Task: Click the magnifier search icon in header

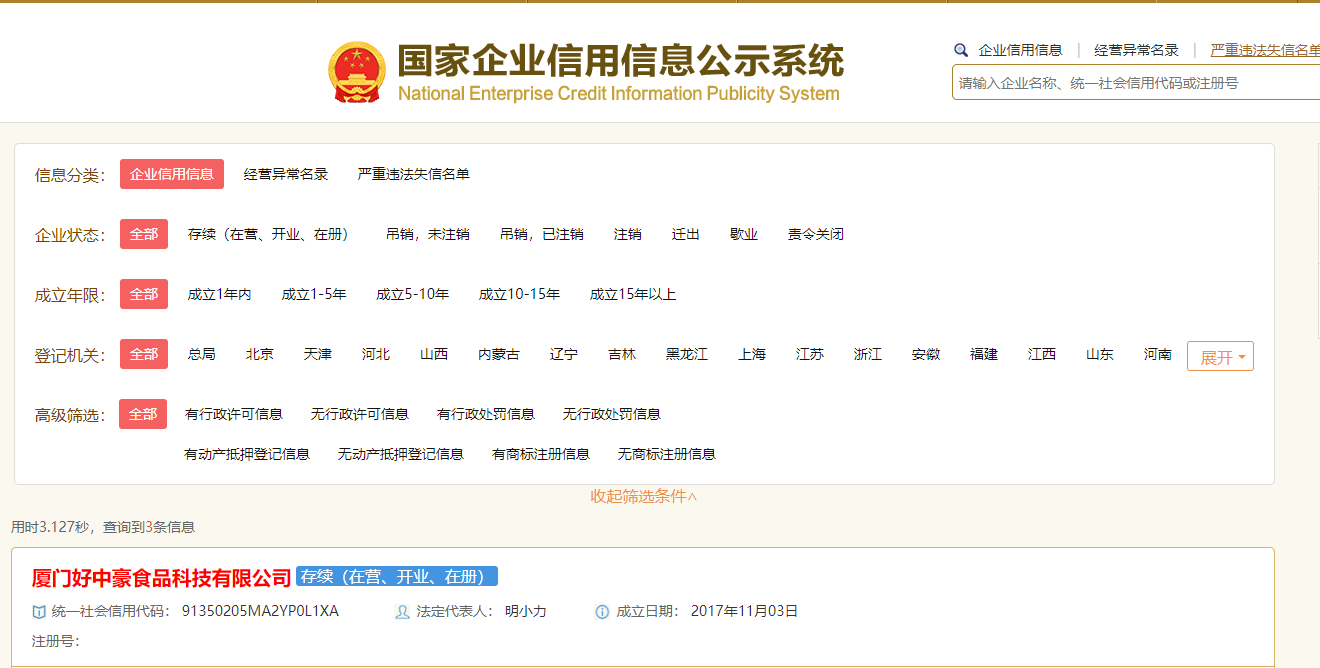Action: coord(961,50)
